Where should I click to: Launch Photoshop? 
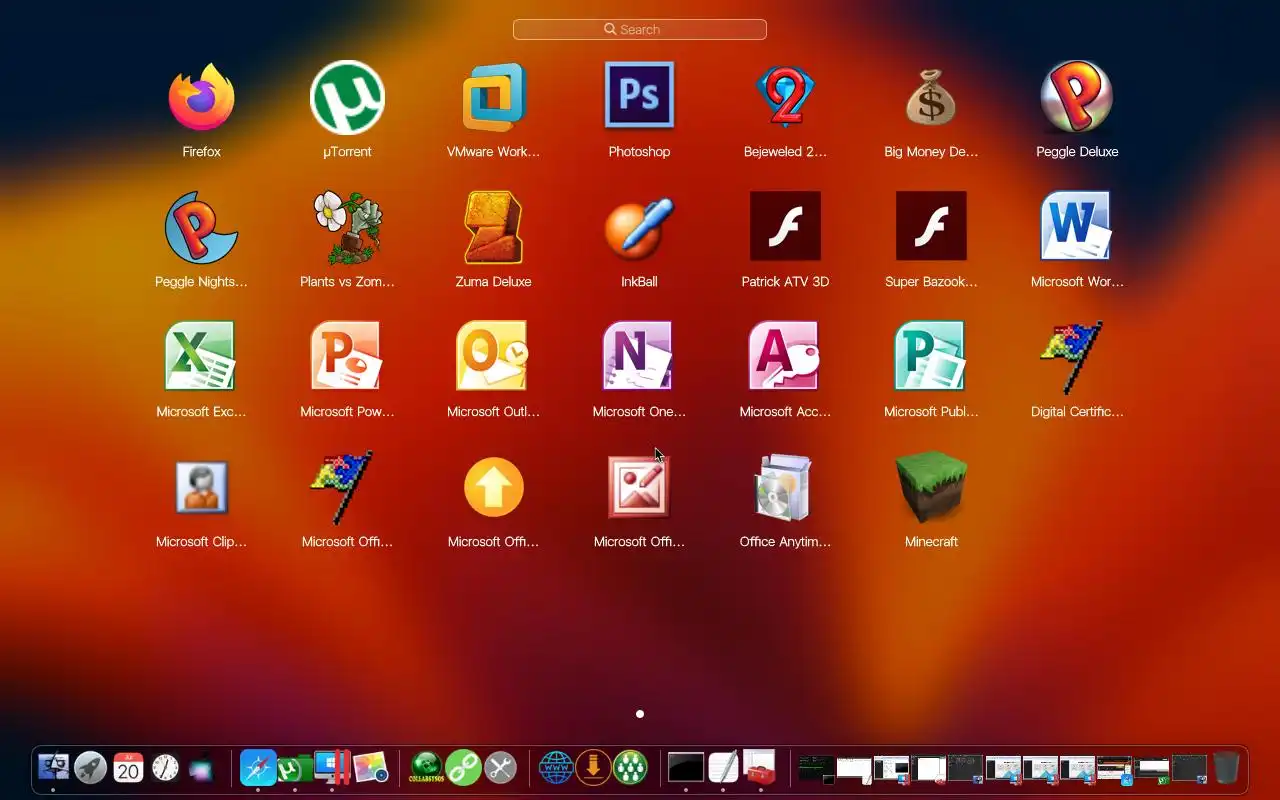tap(639, 95)
